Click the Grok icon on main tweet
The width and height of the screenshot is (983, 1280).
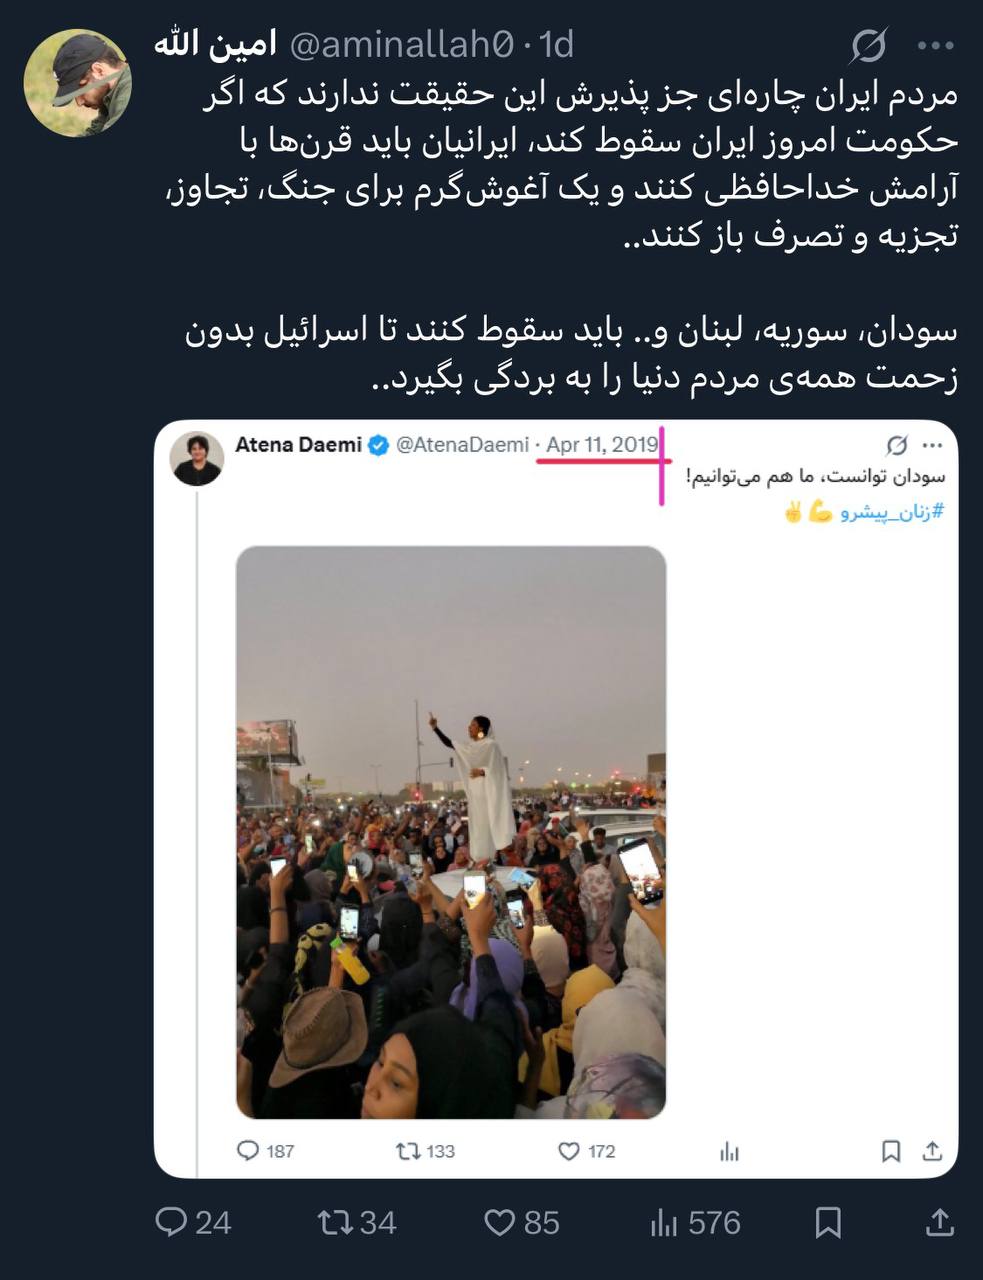pyautogui.click(x=869, y=46)
